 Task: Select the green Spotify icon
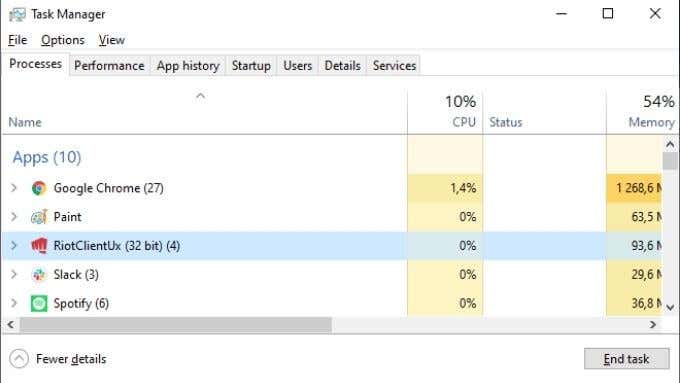pos(39,303)
